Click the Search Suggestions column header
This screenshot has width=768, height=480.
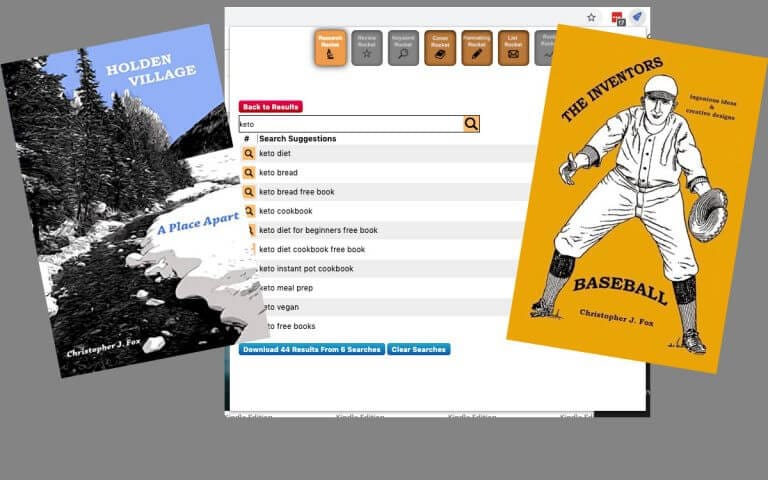[x=298, y=139]
